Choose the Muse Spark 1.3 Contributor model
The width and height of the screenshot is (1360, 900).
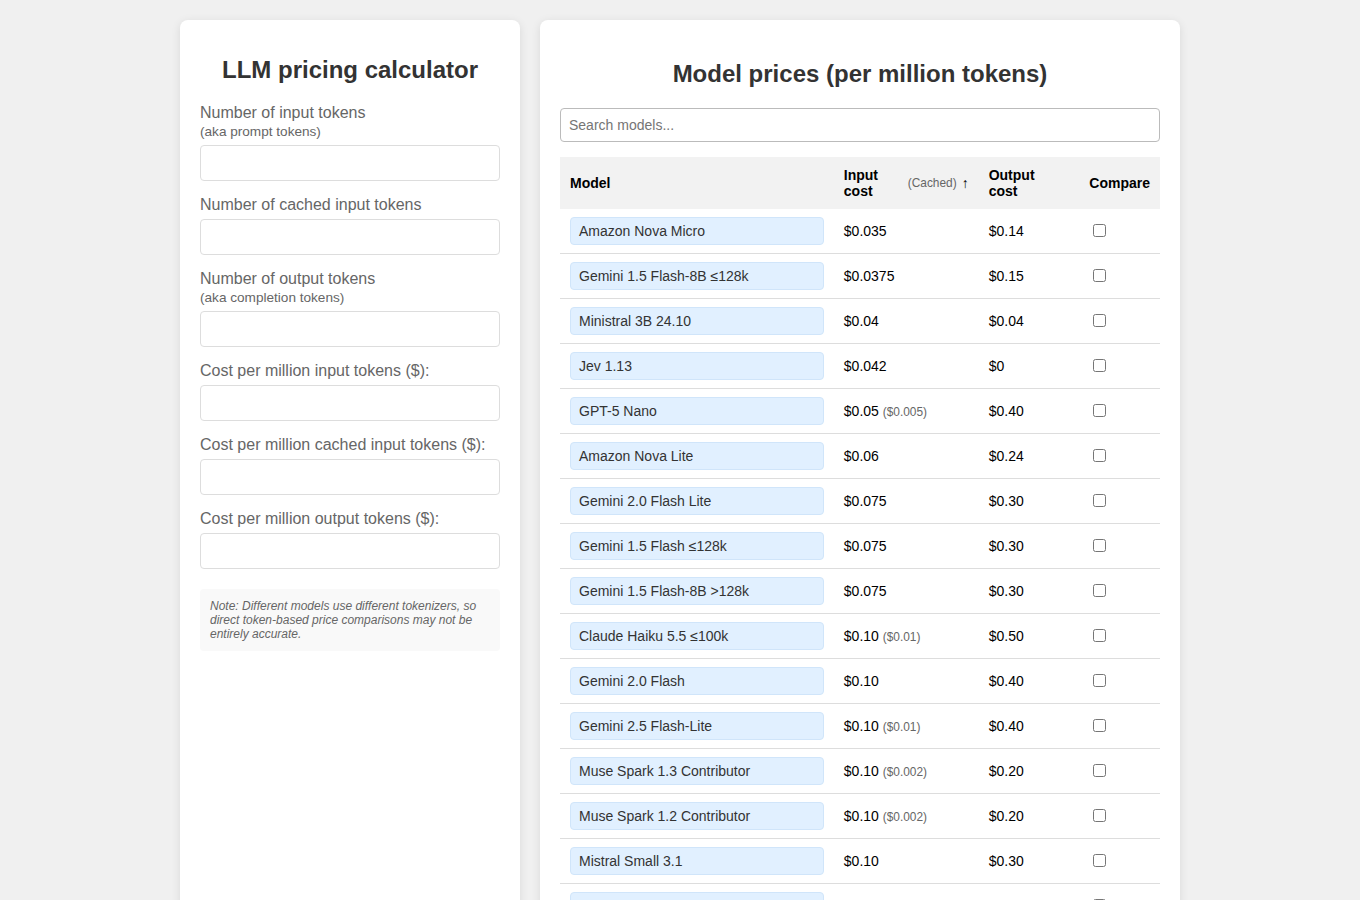pyautogui.click(x=697, y=771)
